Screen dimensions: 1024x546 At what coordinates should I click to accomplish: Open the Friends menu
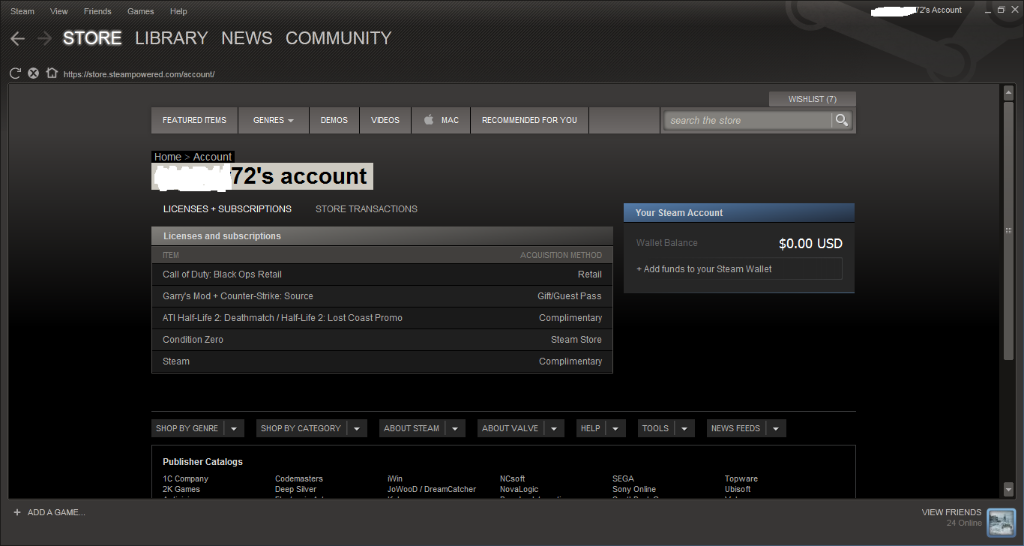97,11
